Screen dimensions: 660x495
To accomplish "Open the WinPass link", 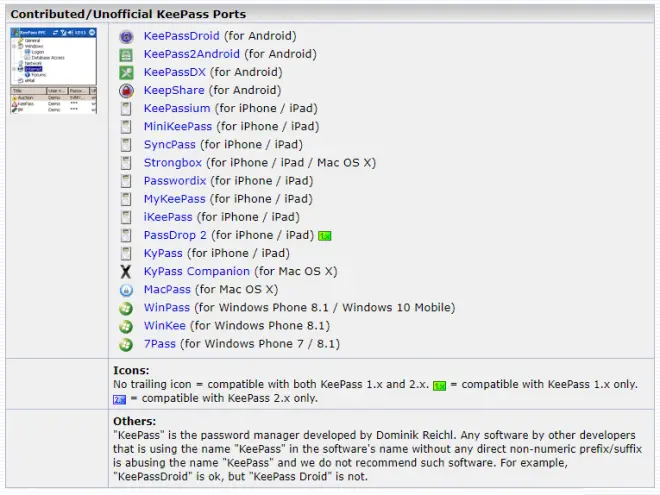I will (x=167, y=307).
